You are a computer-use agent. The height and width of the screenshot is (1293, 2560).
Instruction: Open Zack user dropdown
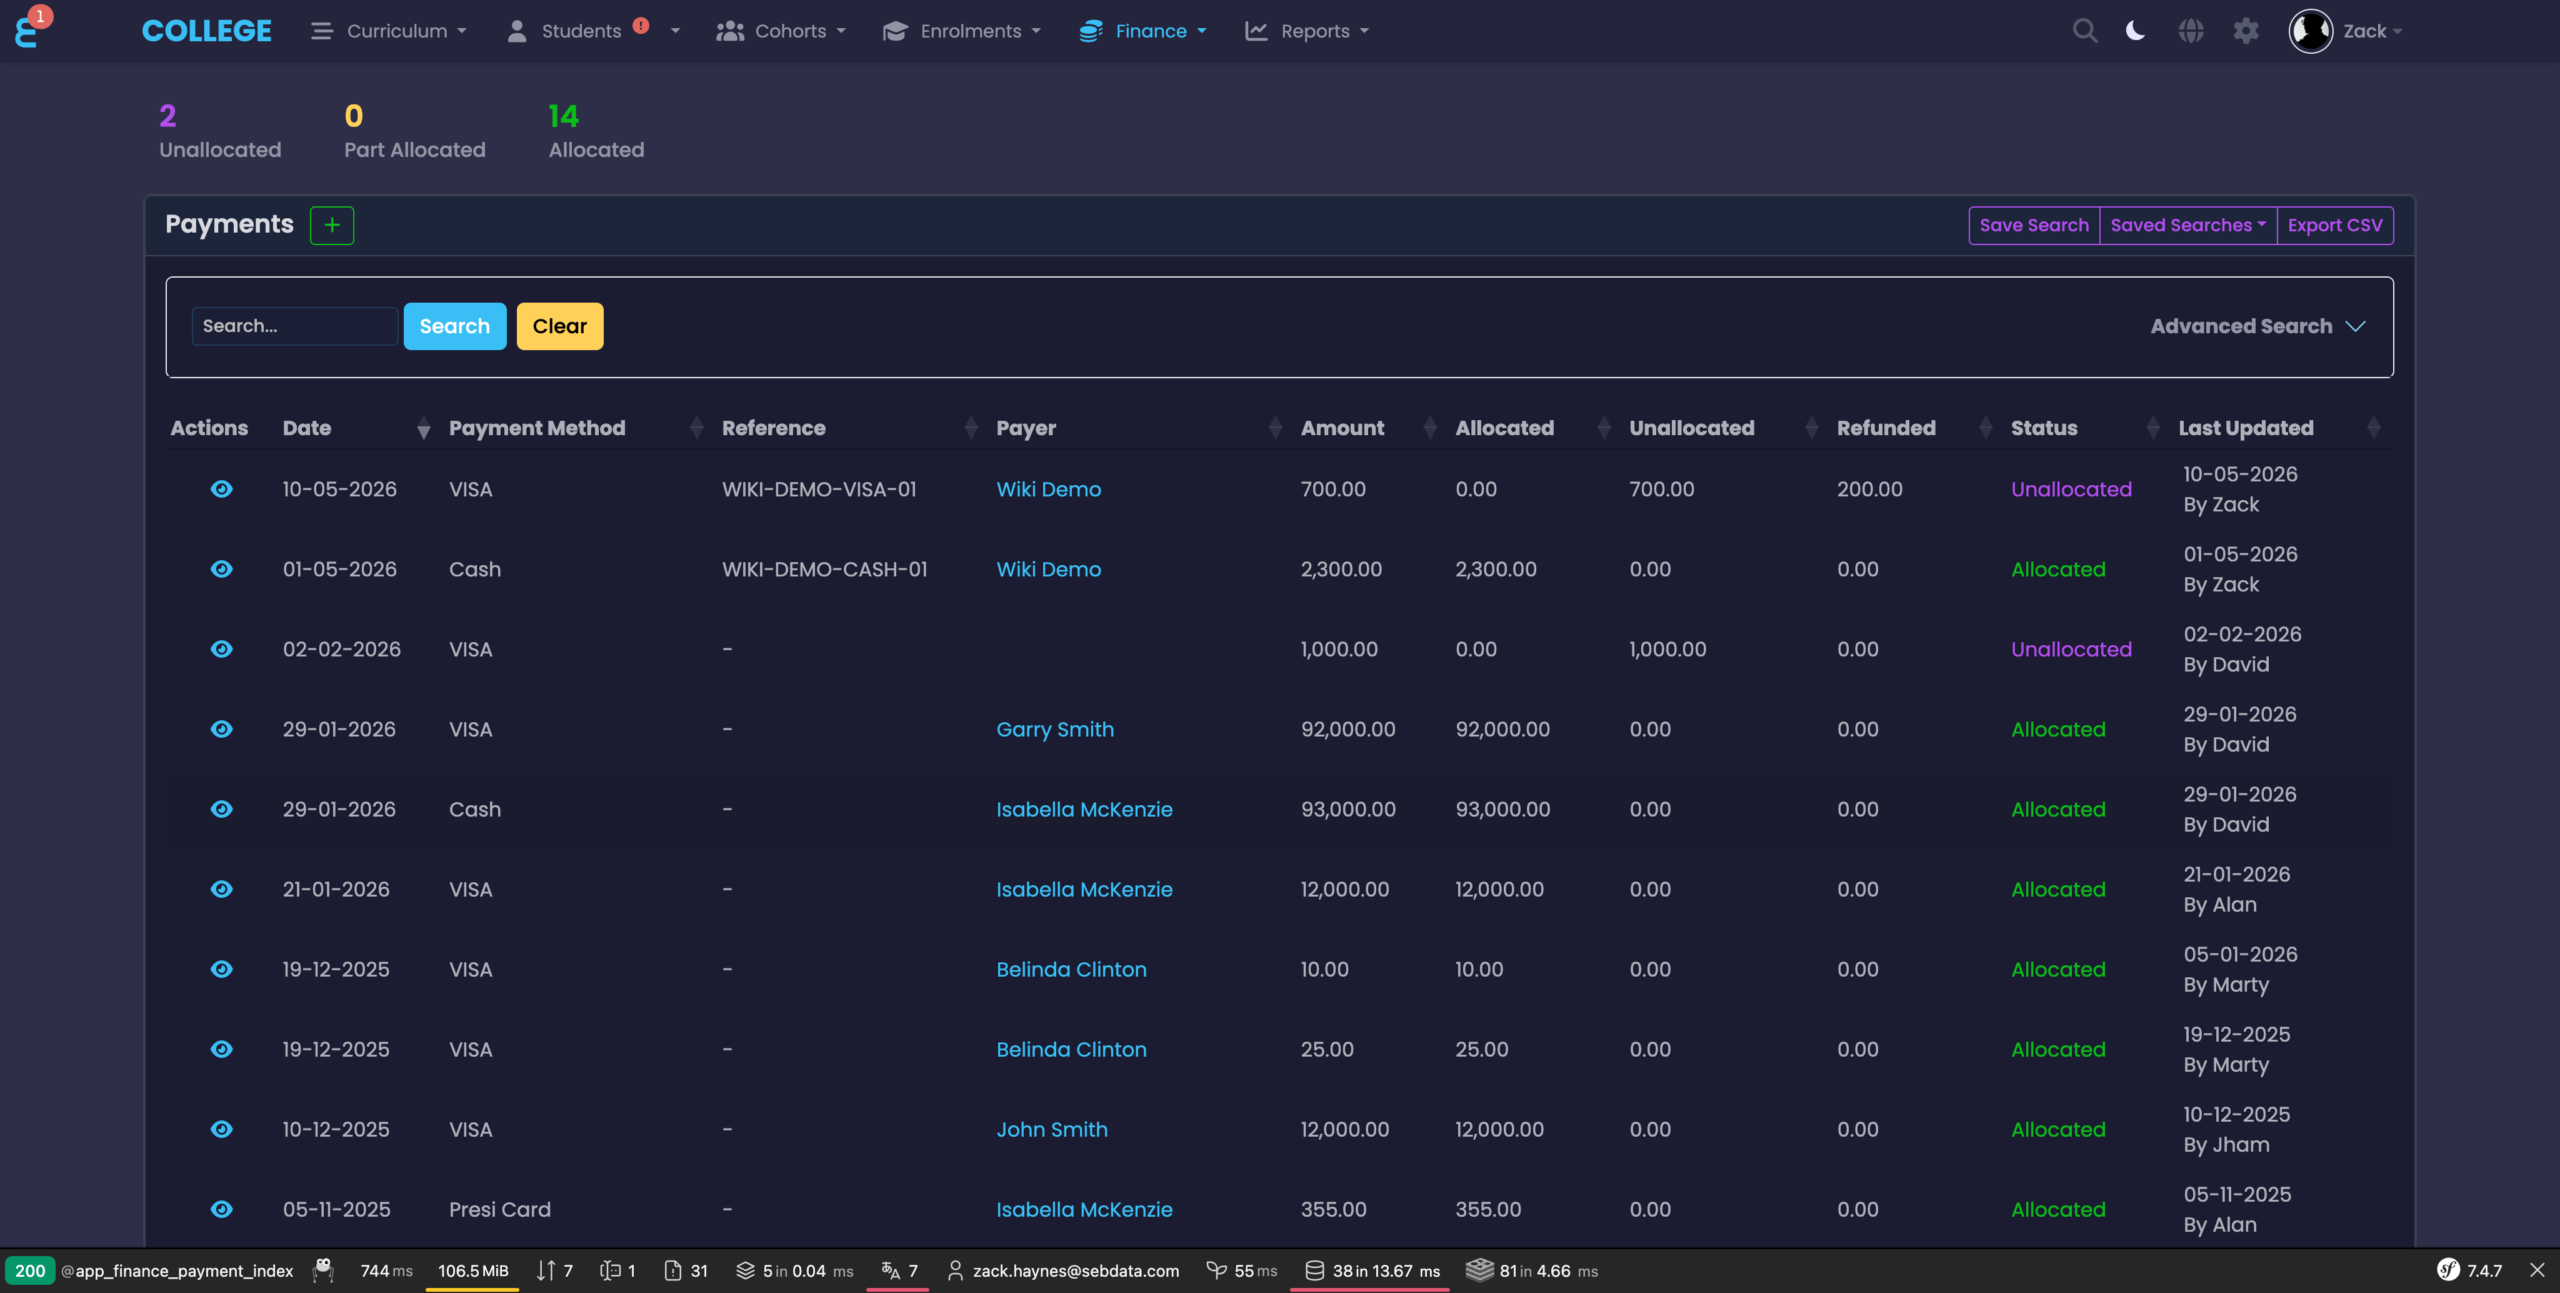coord(2372,31)
